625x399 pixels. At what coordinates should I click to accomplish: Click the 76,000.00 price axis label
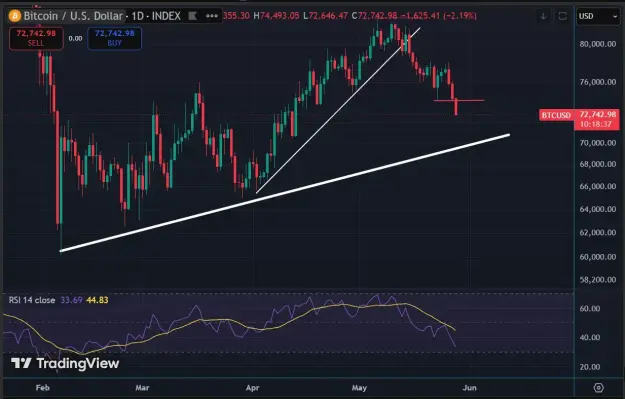pos(597,82)
